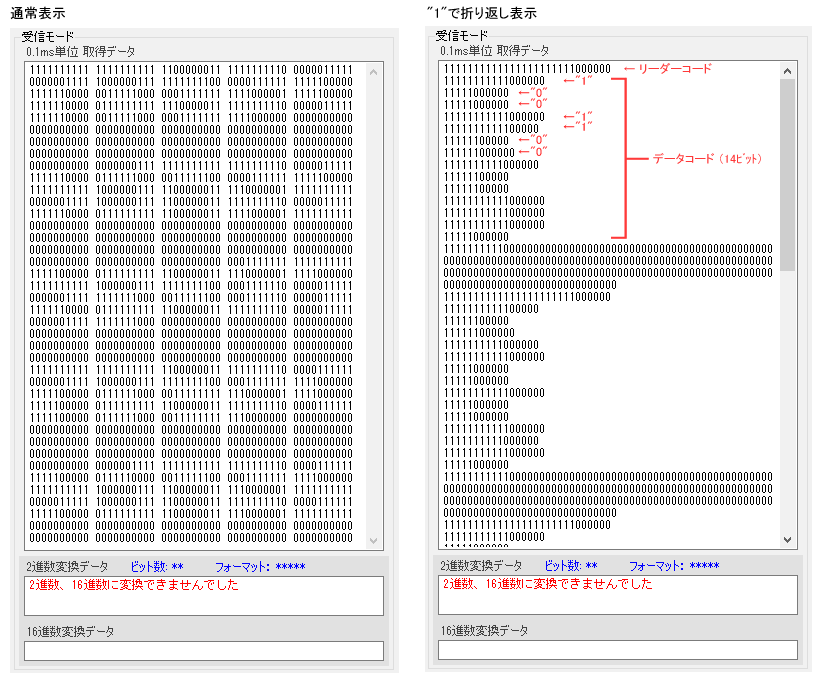
Task: Click the ビット数 label in the 通常表示 panel
Action: click(157, 566)
